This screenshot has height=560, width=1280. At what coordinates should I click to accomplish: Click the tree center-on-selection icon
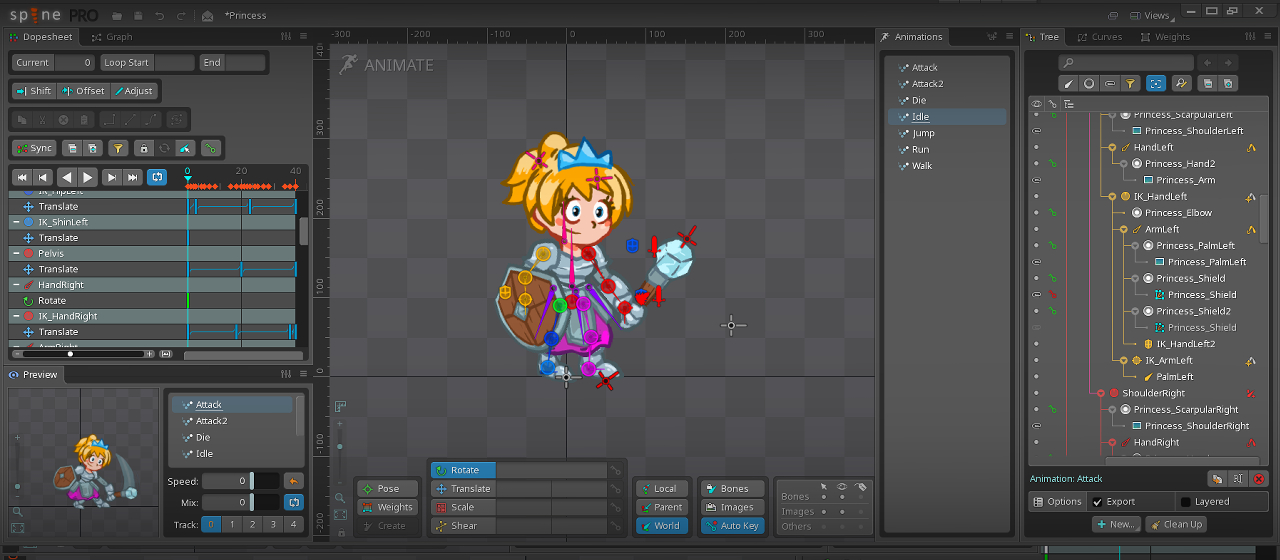coord(1156,84)
